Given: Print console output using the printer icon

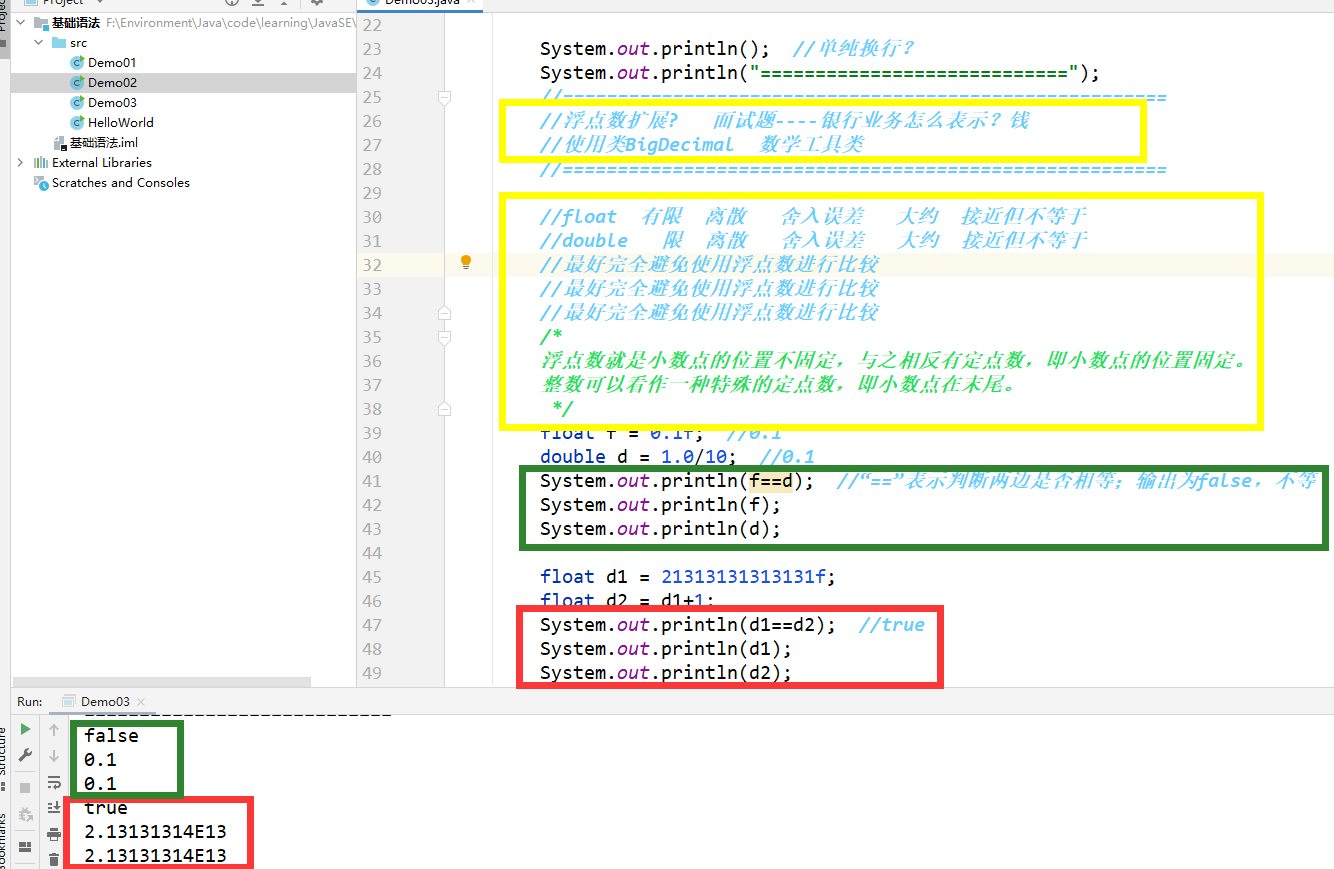Looking at the screenshot, I should [x=54, y=834].
